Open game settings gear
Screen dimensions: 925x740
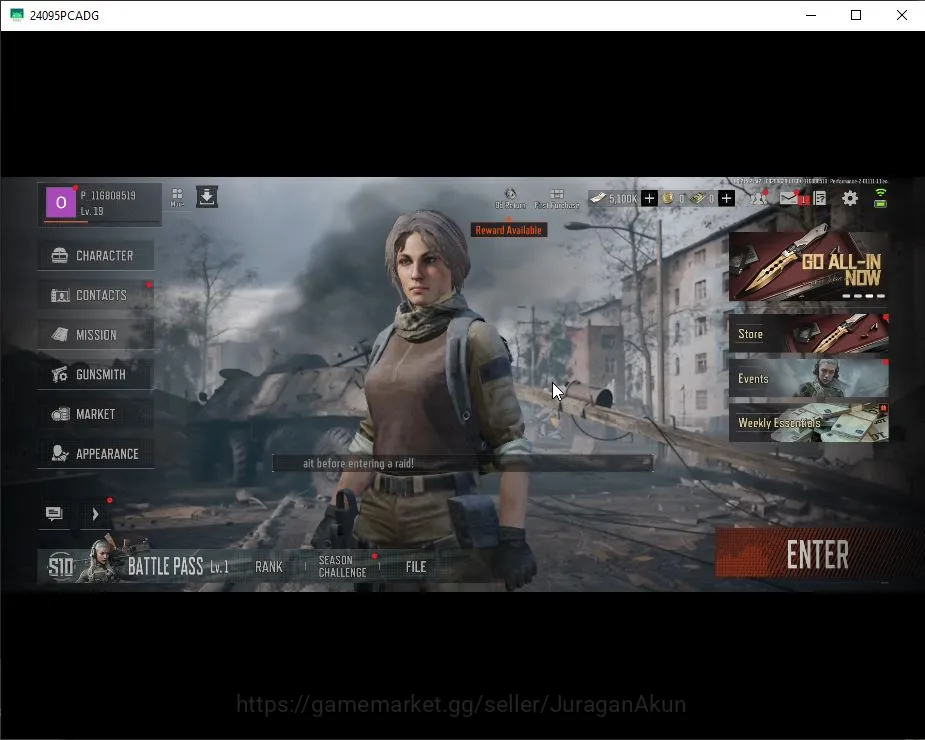849,198
